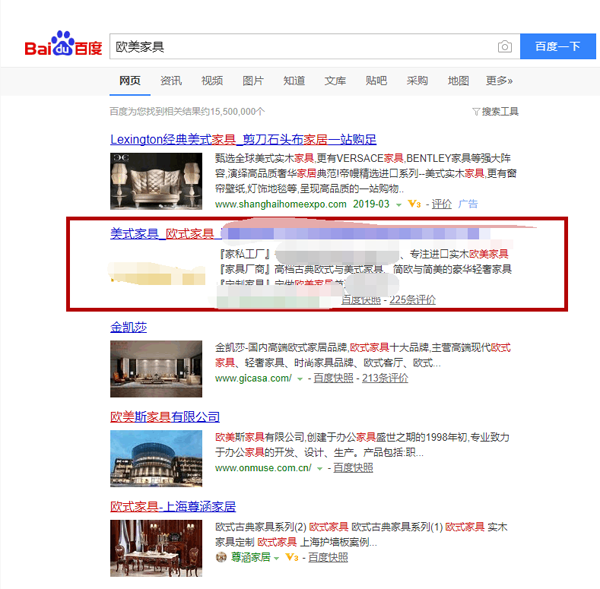Select the 网页 tab
Image resolution: width=600 pixels, height=589 pixels.
(x=130, y=81)
